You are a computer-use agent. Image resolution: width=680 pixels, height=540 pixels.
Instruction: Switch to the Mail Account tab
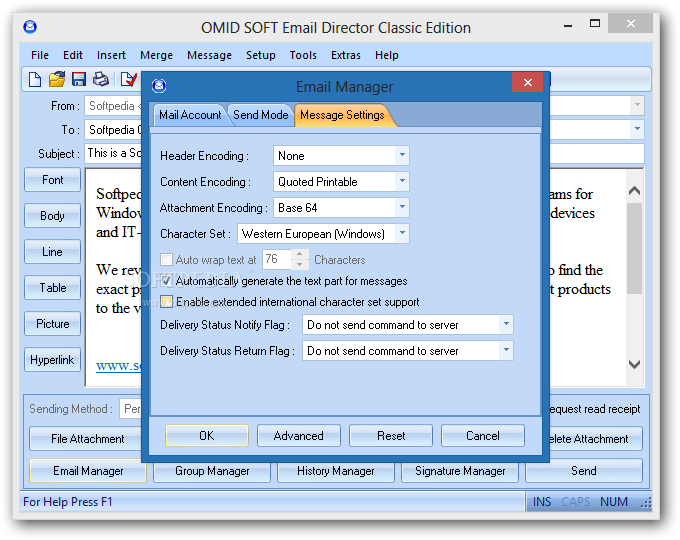pos(190,115)
